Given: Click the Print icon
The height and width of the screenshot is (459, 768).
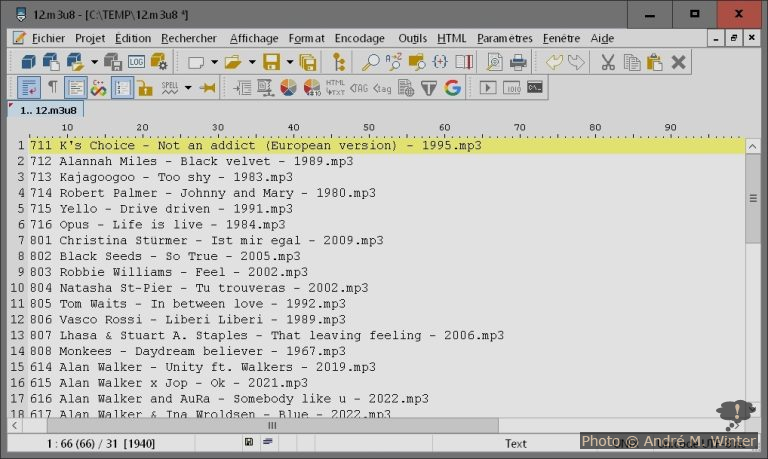Looking at the screenshot, I should click(518, 62).
